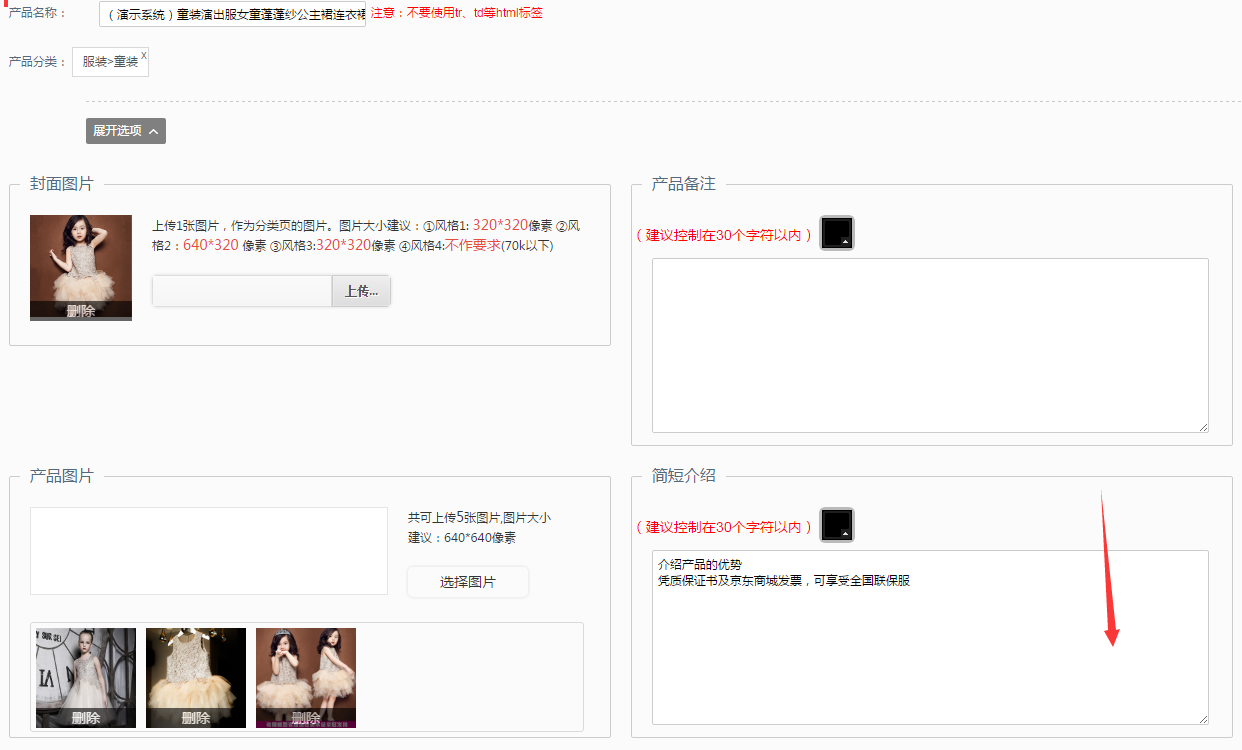Screen dimensions: 1242x750
Task: Click the text 介绍产品的优势
Action: click(700, 564)
